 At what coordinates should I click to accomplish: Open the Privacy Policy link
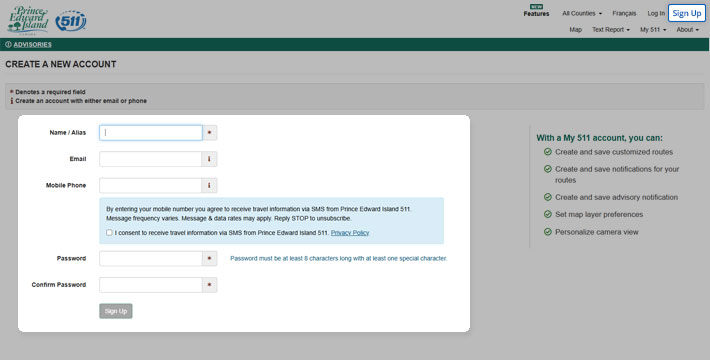(x=350, y=233)
